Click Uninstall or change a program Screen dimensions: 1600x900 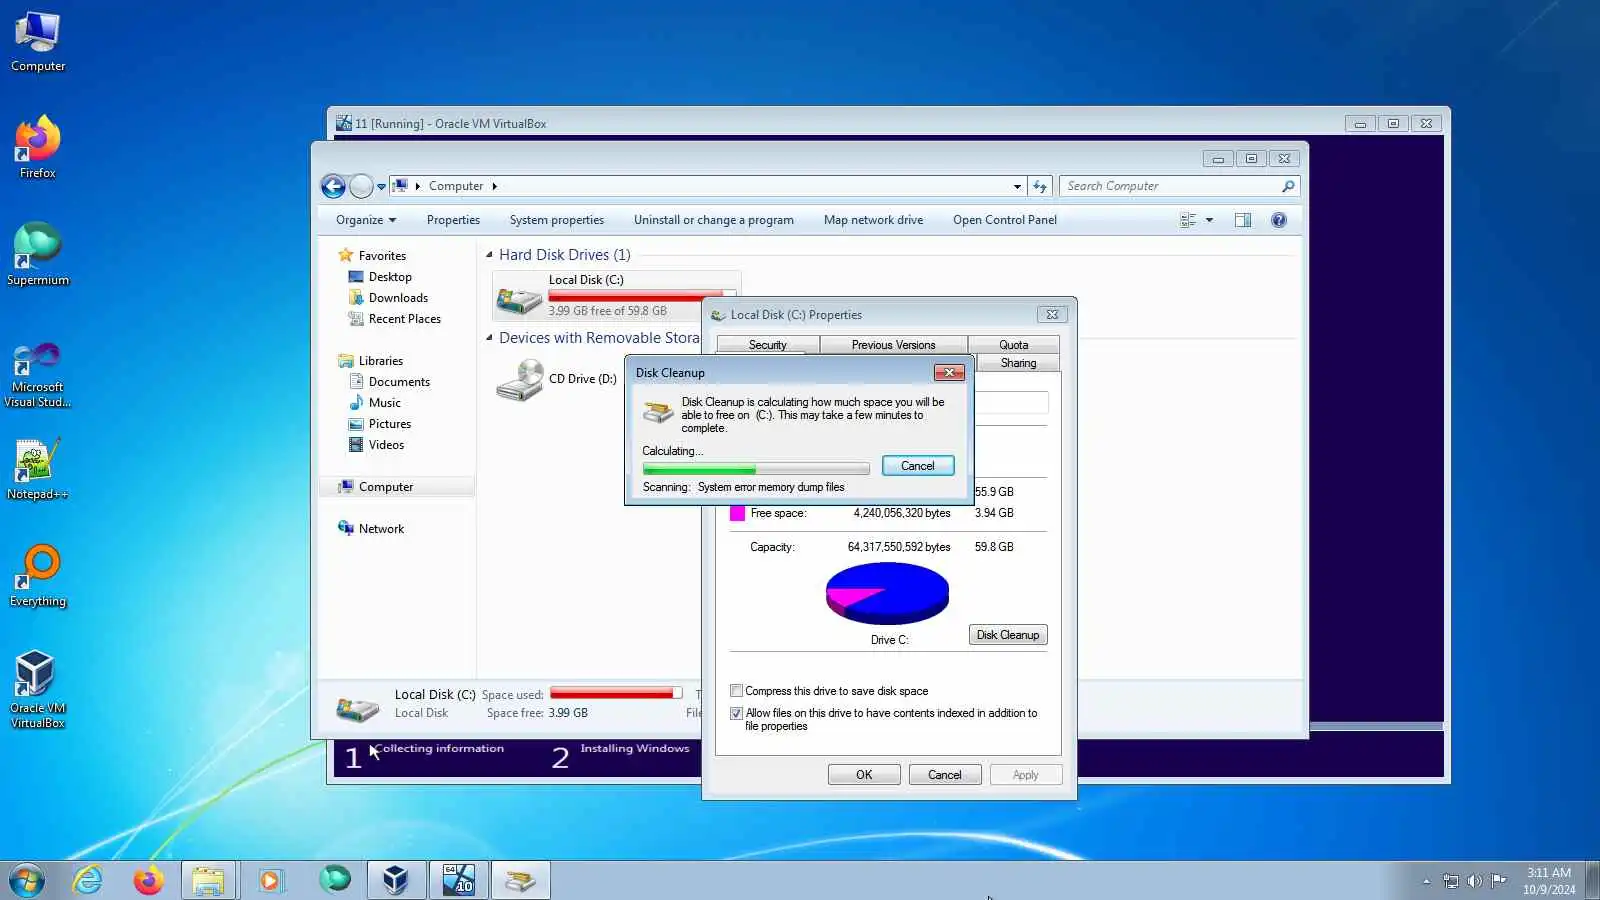tap(714, 220)
